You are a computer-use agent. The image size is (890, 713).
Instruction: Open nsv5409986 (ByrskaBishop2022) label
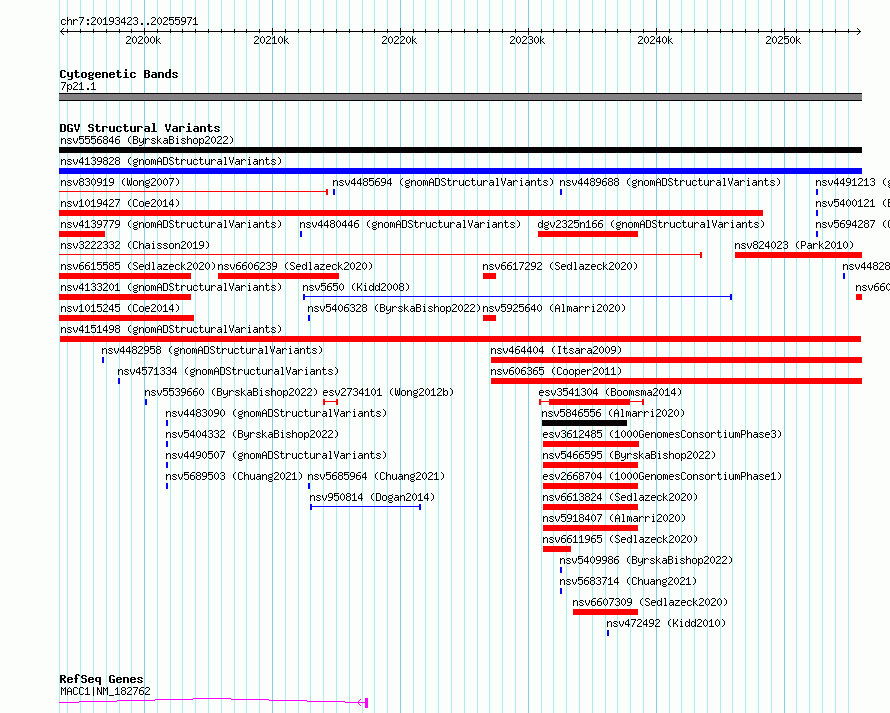coord(646,560)
